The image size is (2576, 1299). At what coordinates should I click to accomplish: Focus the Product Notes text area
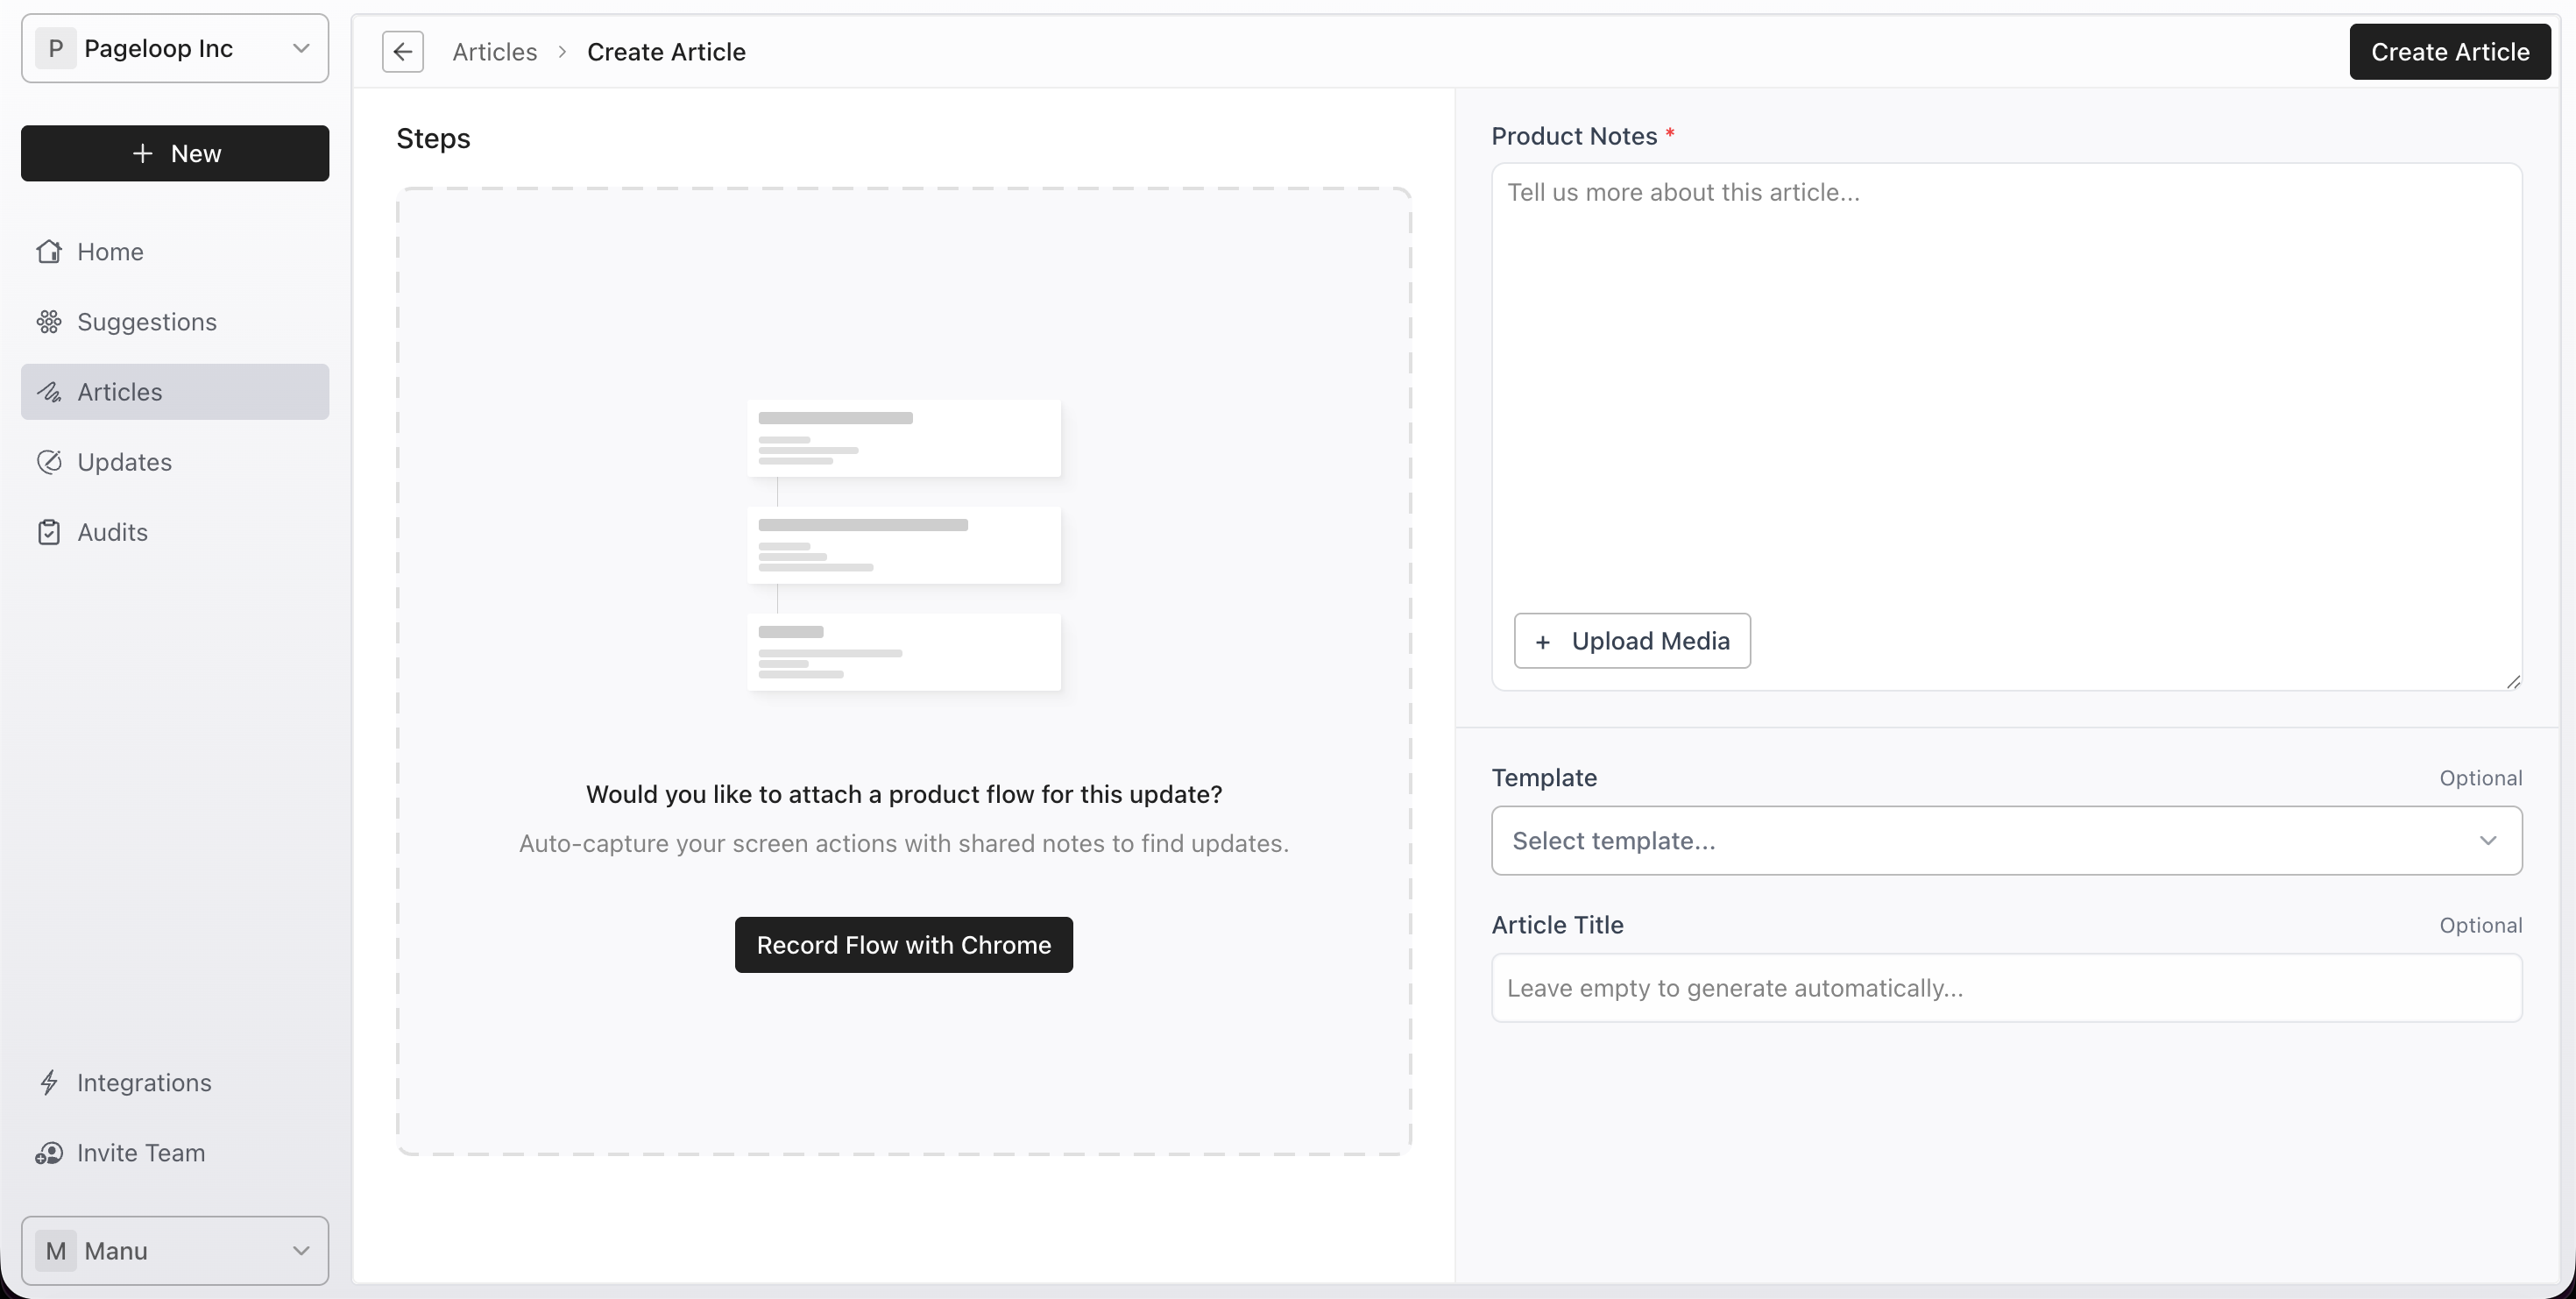pos(2006,390)
